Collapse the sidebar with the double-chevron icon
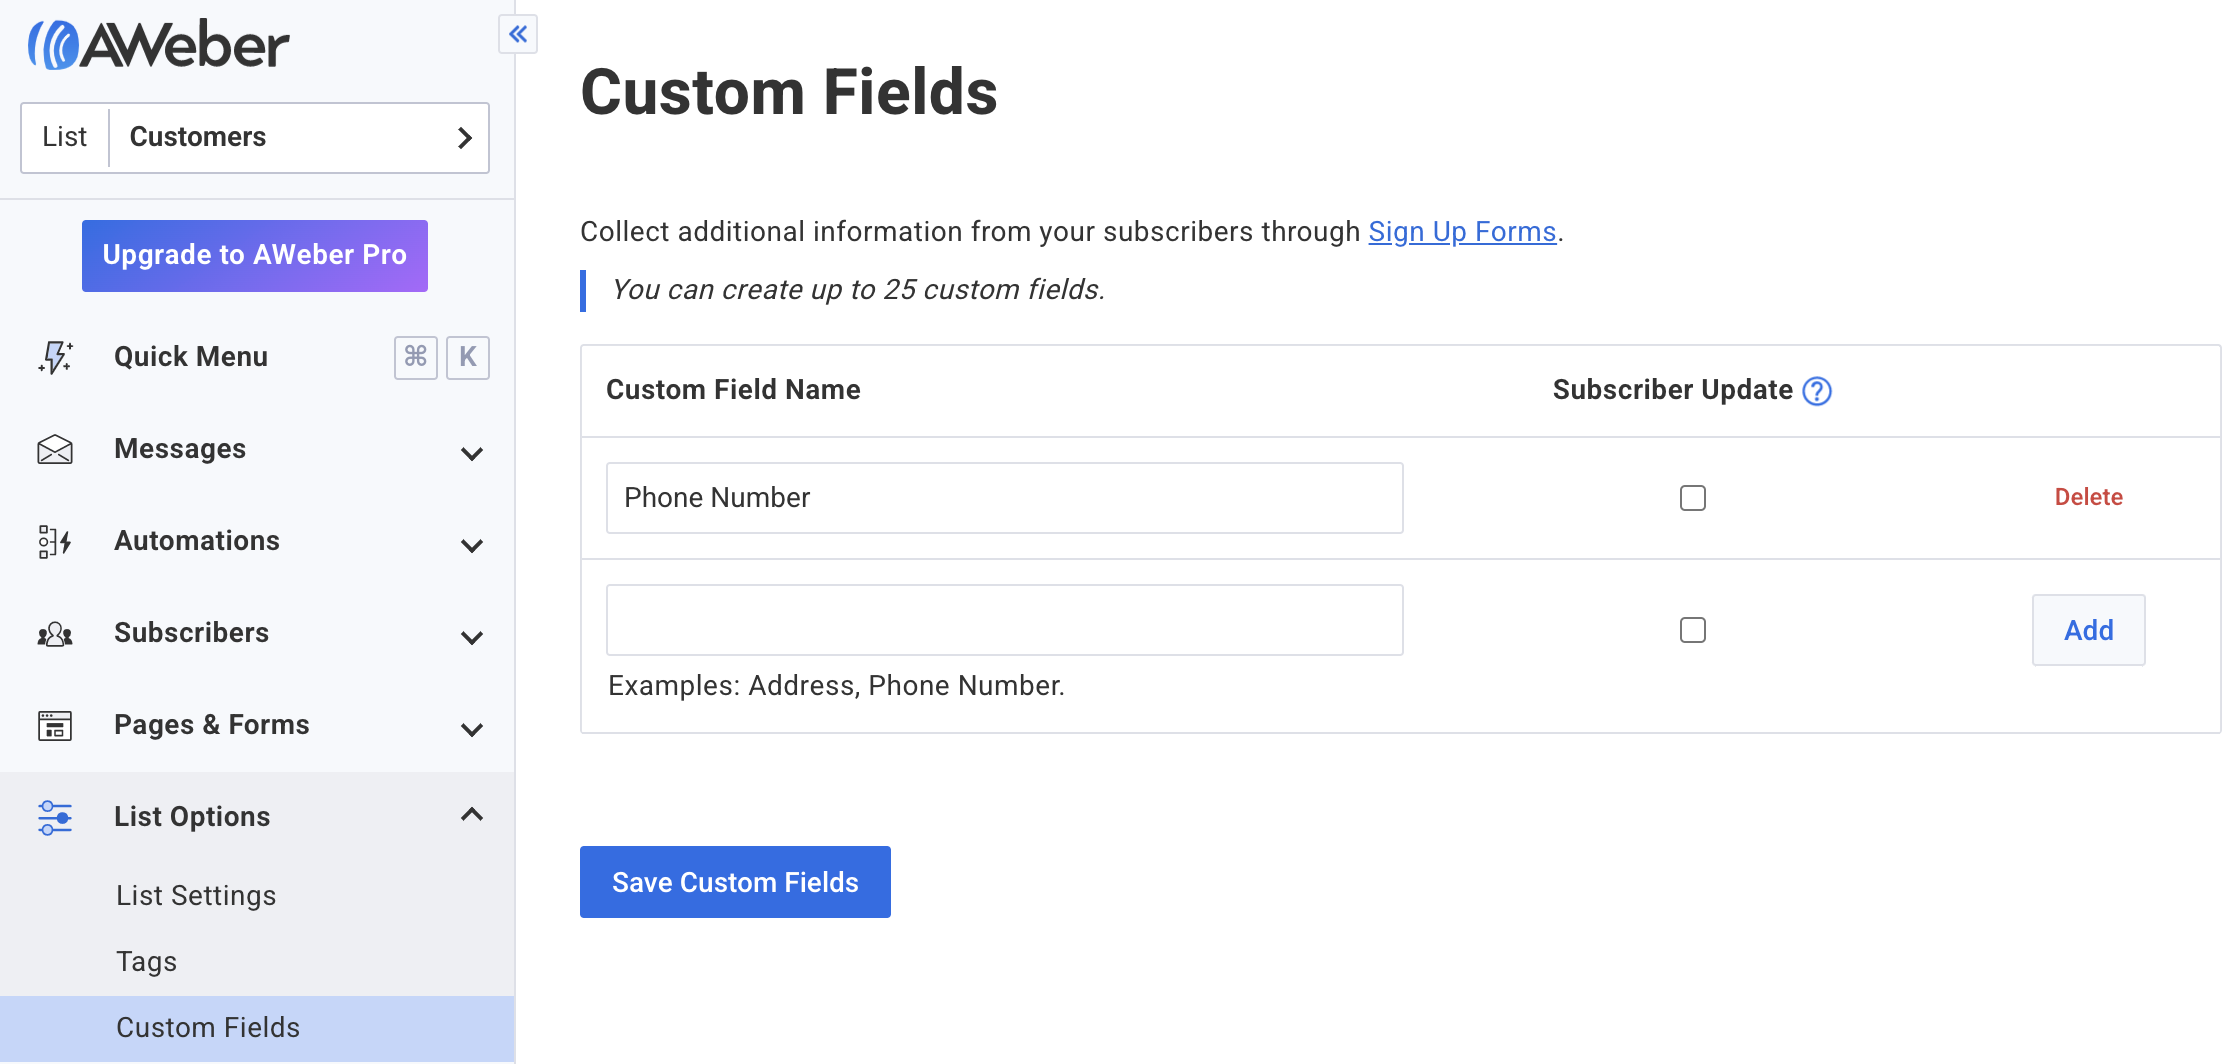Screen dimensions: 2224x1064 coord(518,34)
